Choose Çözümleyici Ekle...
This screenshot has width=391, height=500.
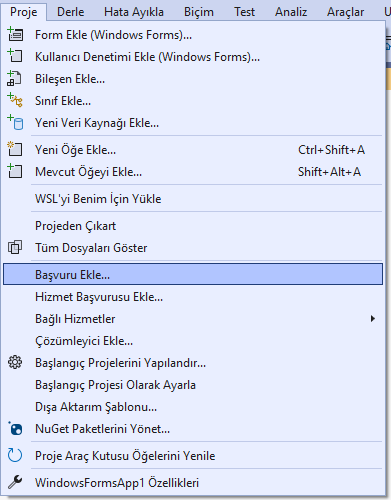tap(193, 341)
